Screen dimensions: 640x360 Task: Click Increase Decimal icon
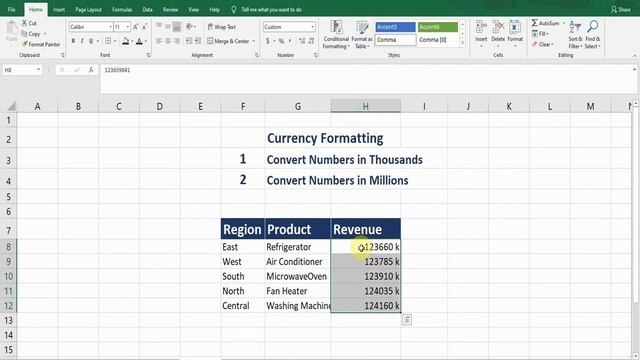tap(302, 41)
